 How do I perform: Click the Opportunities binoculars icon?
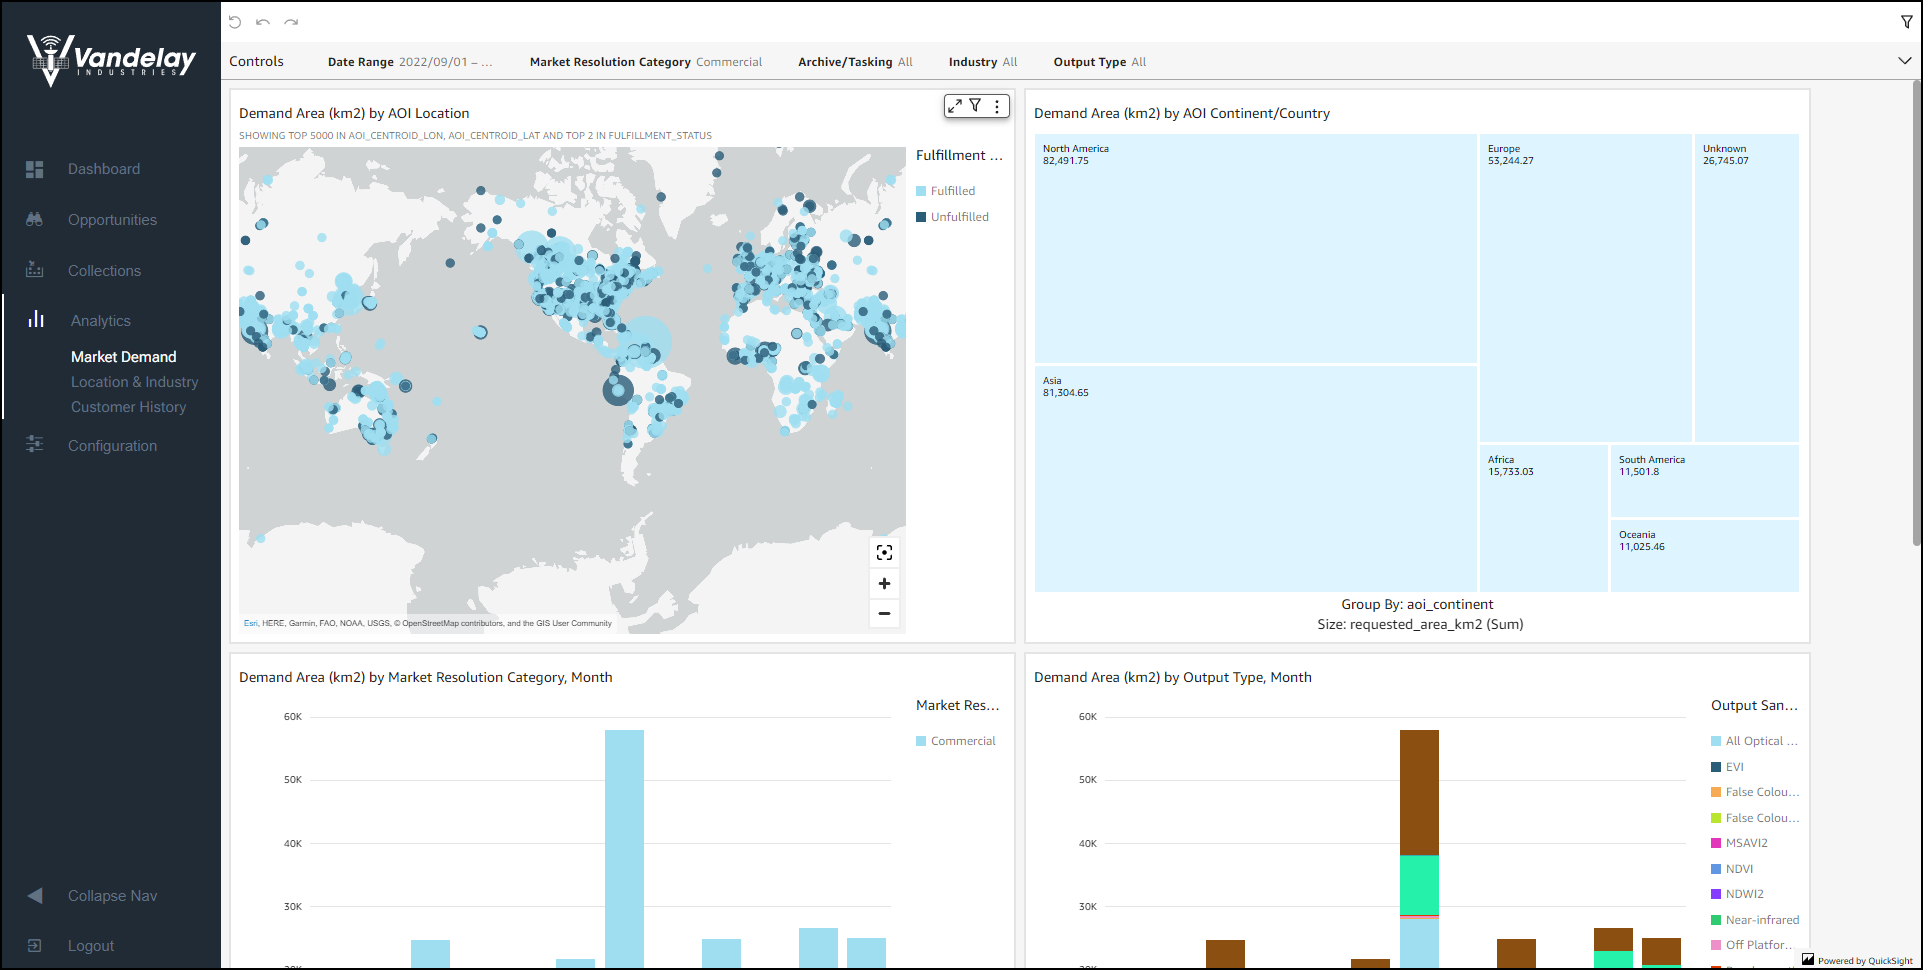point(35,220)
